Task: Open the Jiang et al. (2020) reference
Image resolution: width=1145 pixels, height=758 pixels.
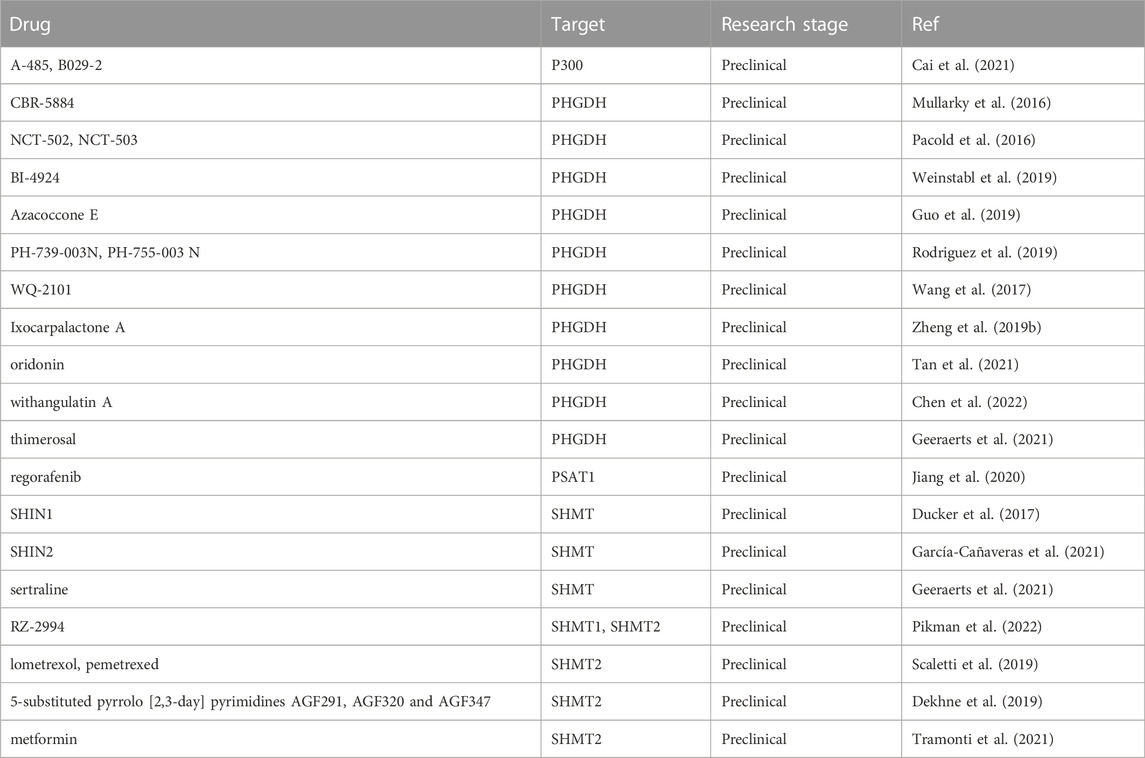Action: (968, 478)
